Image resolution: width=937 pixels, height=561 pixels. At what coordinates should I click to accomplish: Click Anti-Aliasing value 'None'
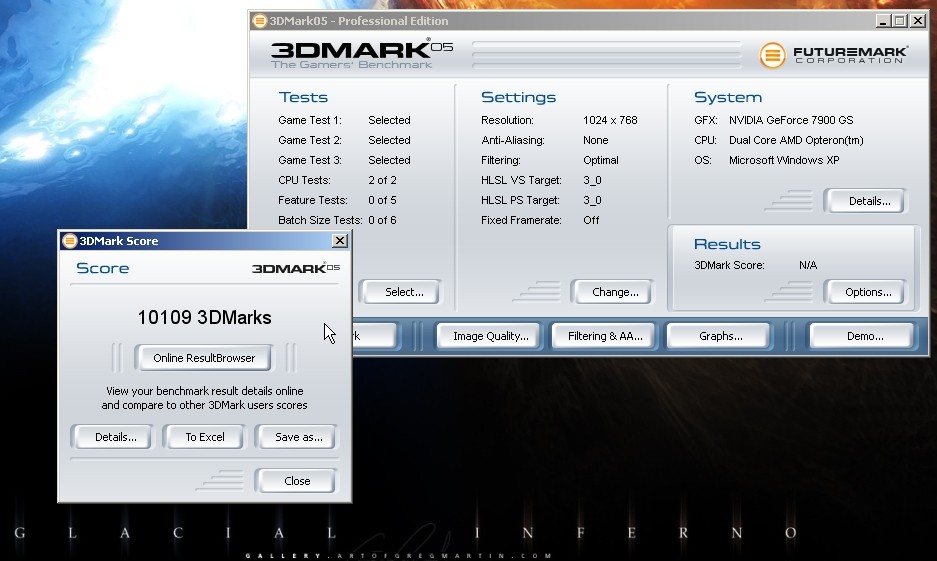595,140
